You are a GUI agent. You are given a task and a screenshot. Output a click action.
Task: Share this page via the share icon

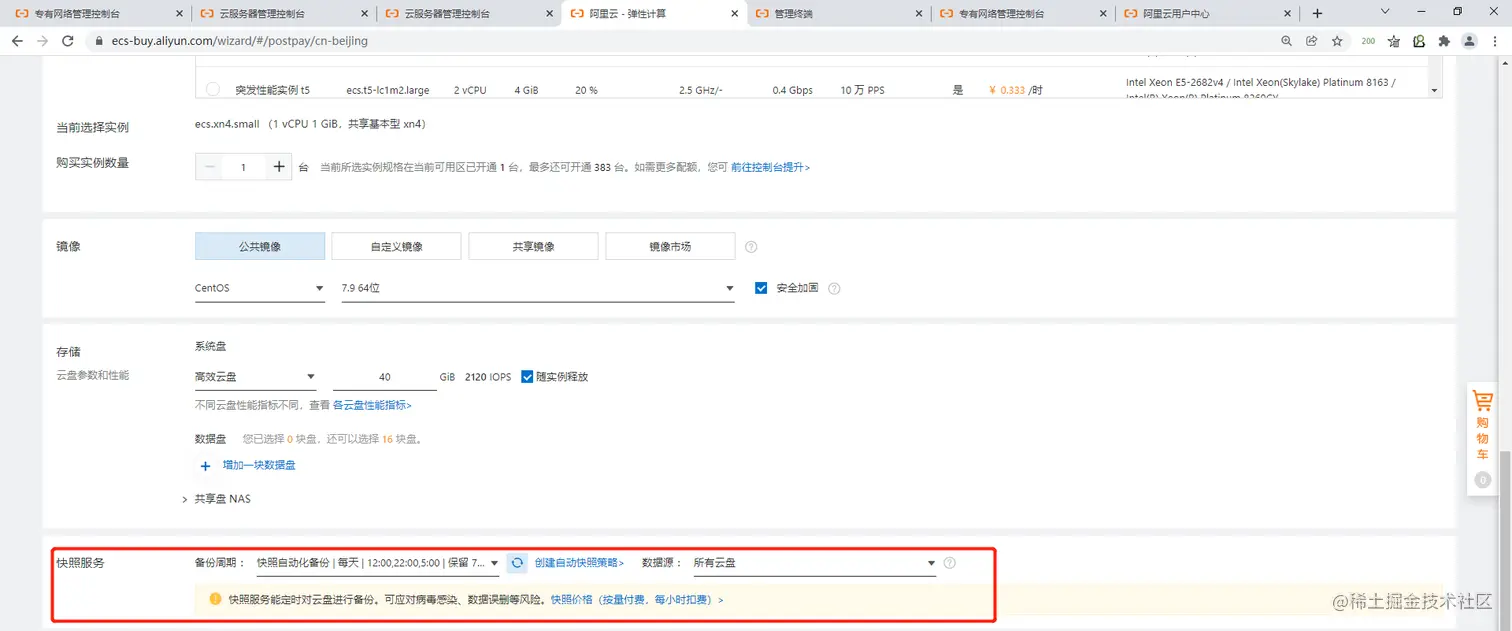tap(1311, 41)
